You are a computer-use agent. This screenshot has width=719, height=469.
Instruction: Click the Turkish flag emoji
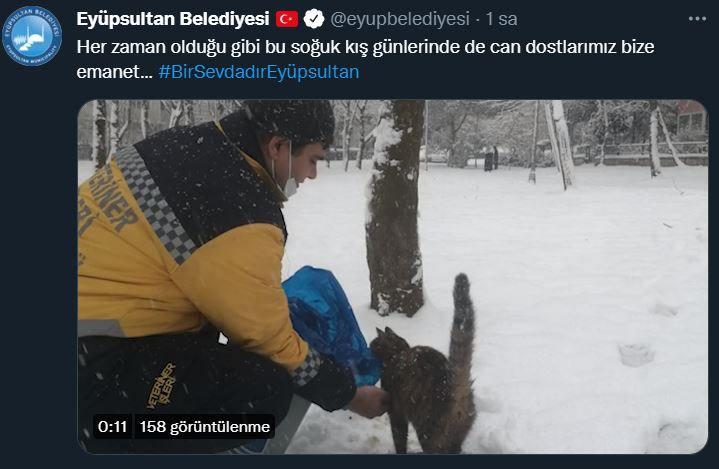(287, 19)
